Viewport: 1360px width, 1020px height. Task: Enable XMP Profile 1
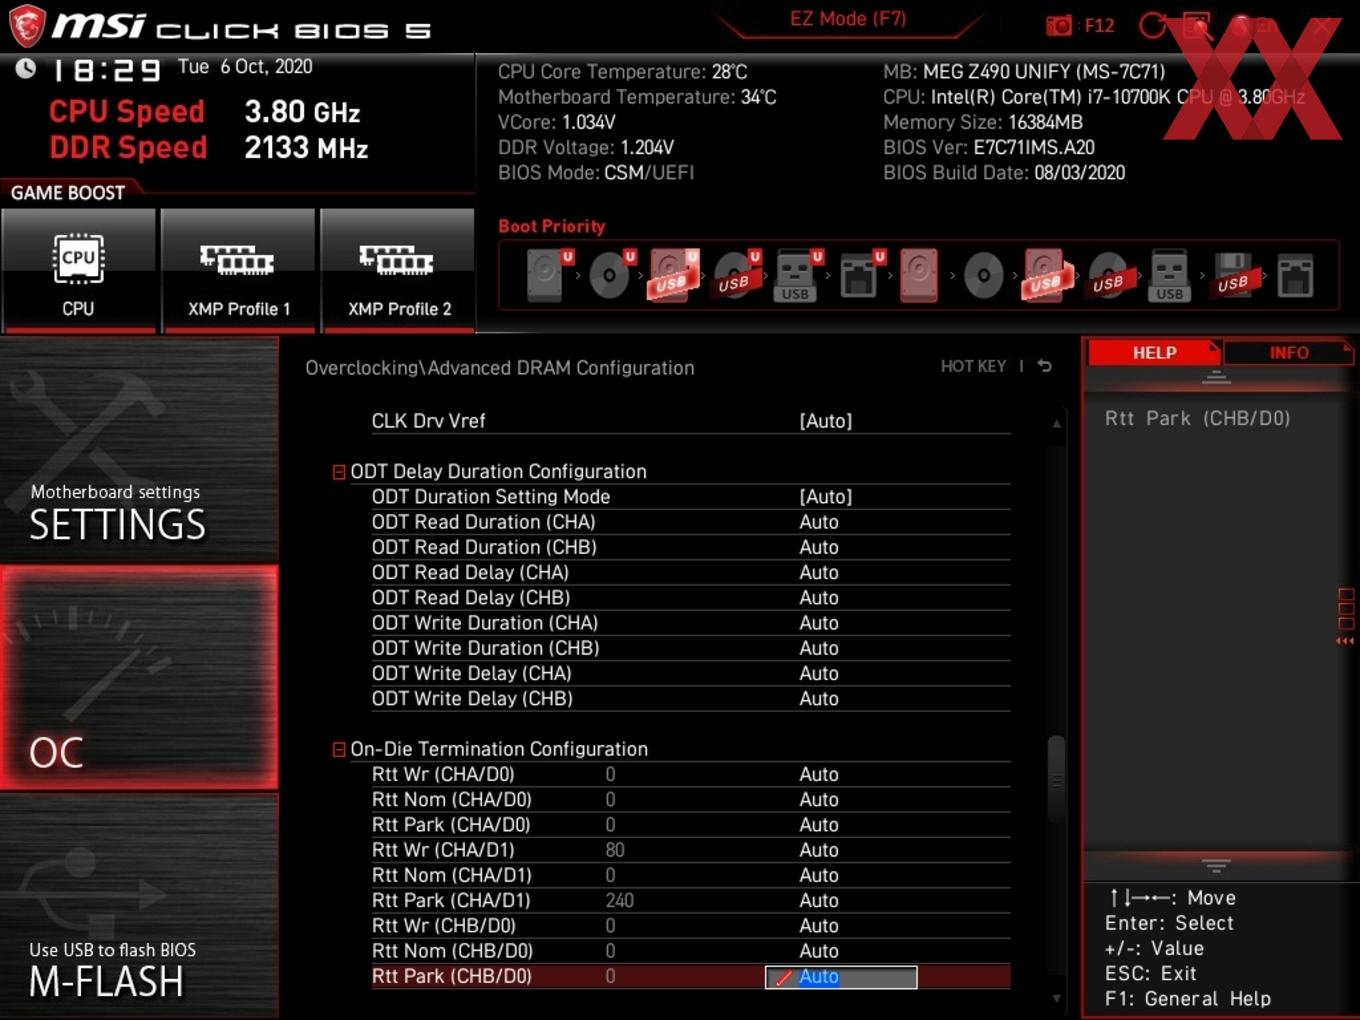(x=238, y=271)
